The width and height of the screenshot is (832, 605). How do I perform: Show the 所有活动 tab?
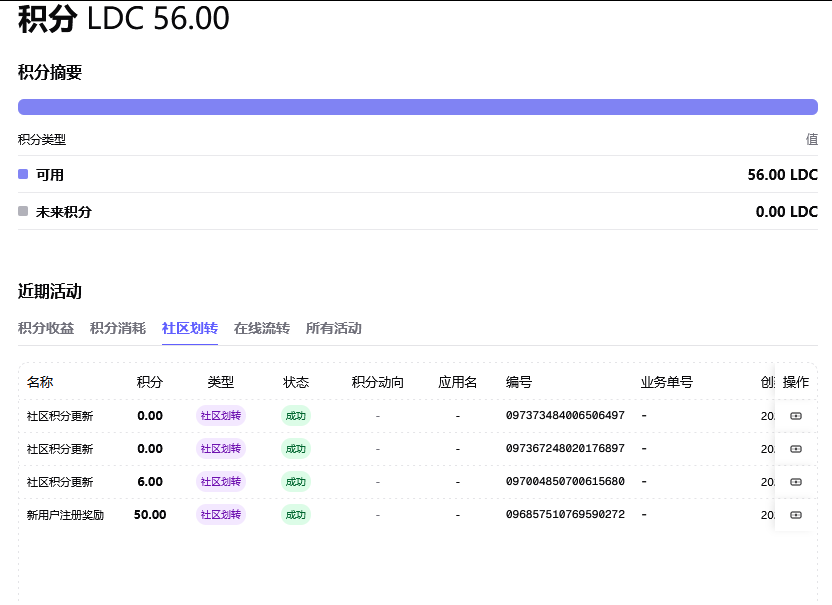[334, 329]
